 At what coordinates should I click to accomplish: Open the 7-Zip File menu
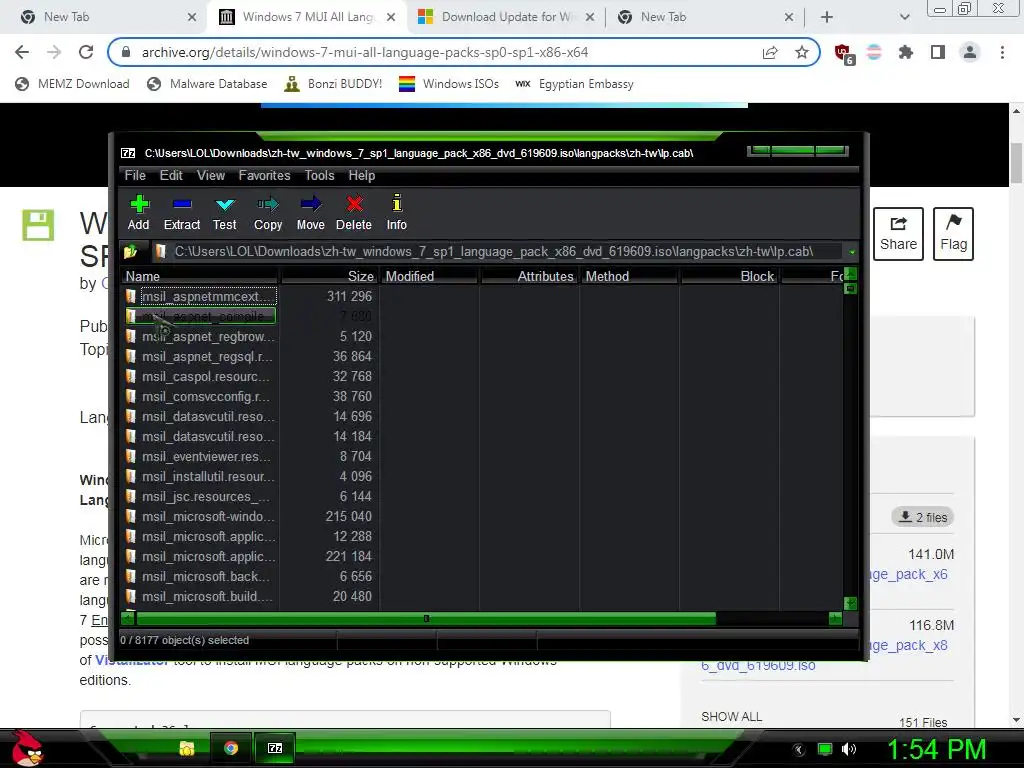tap(135, 176)
